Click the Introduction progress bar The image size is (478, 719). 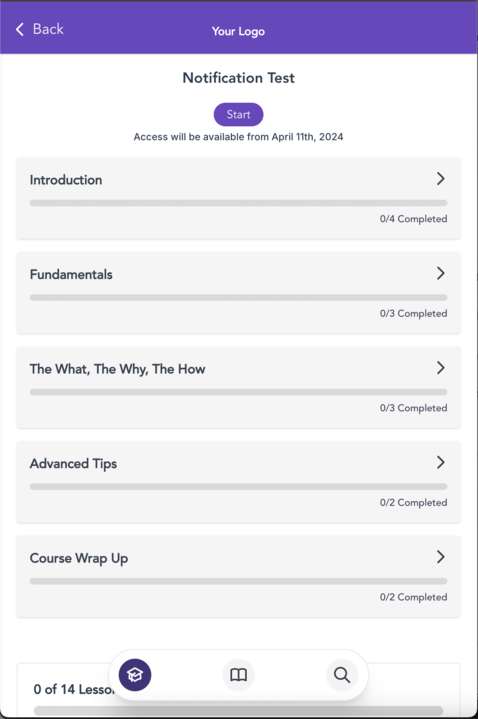click(239, 203)
